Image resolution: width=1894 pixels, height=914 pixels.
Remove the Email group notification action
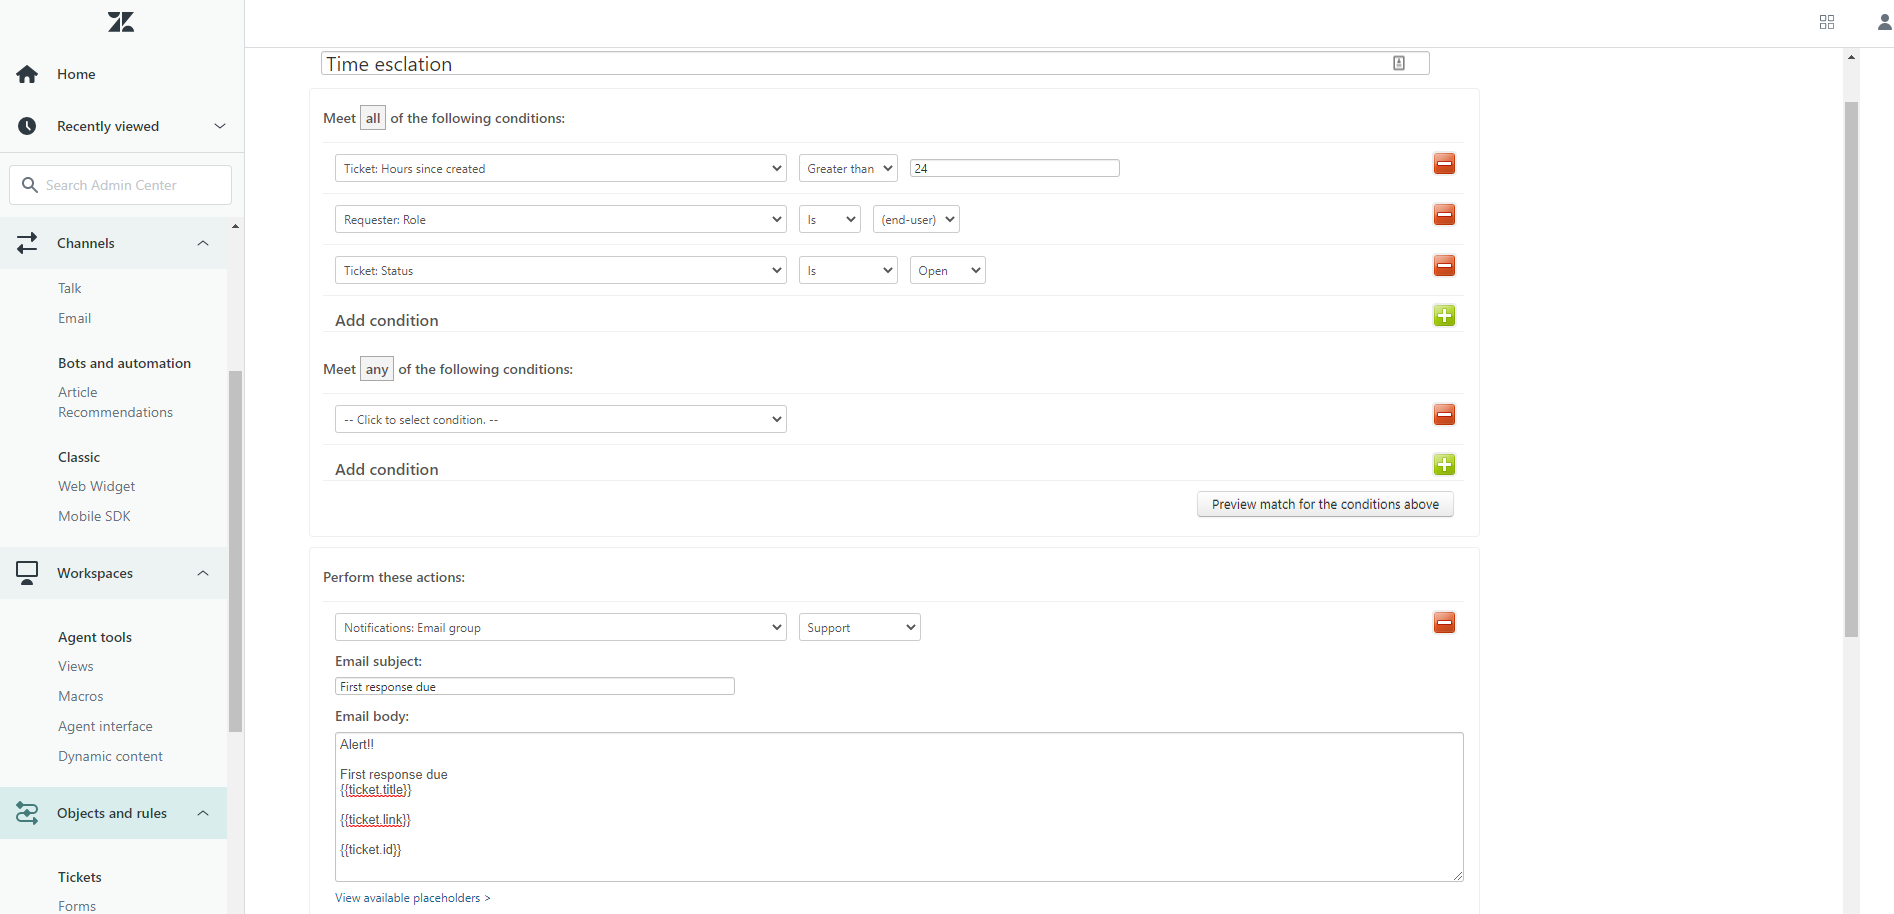pyautogui.click(x=1444, y=623)
